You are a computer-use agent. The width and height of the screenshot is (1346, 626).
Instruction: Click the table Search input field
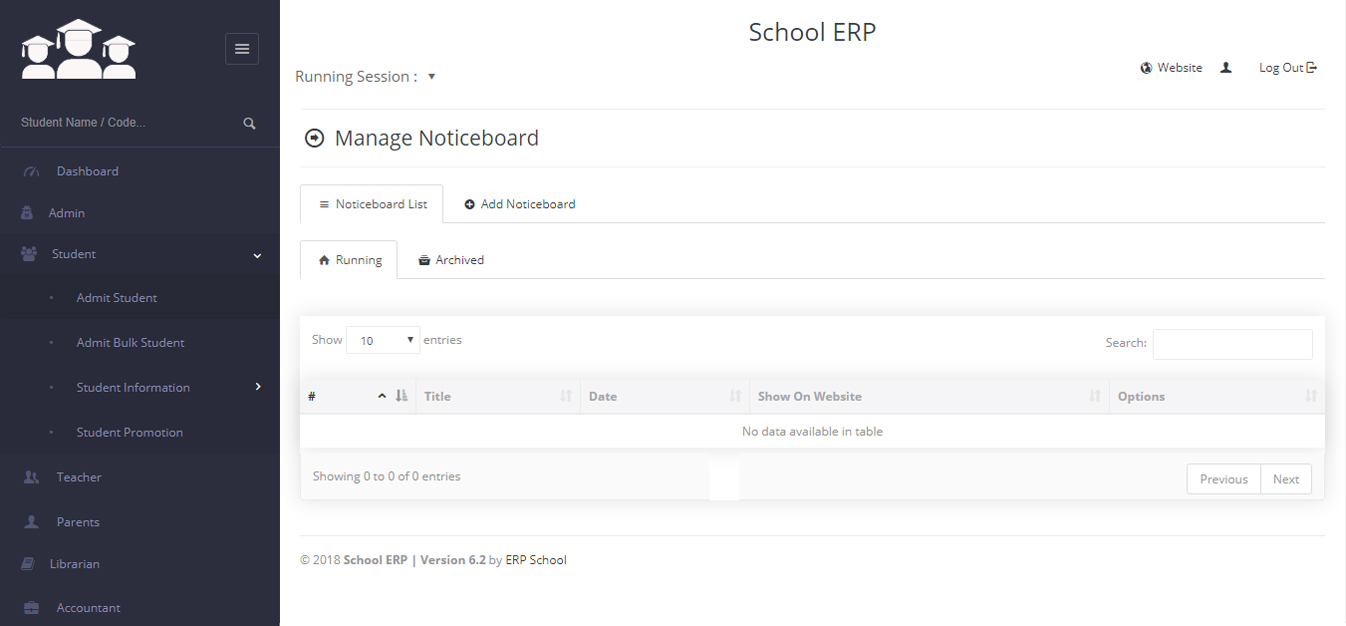(1232, 344)
